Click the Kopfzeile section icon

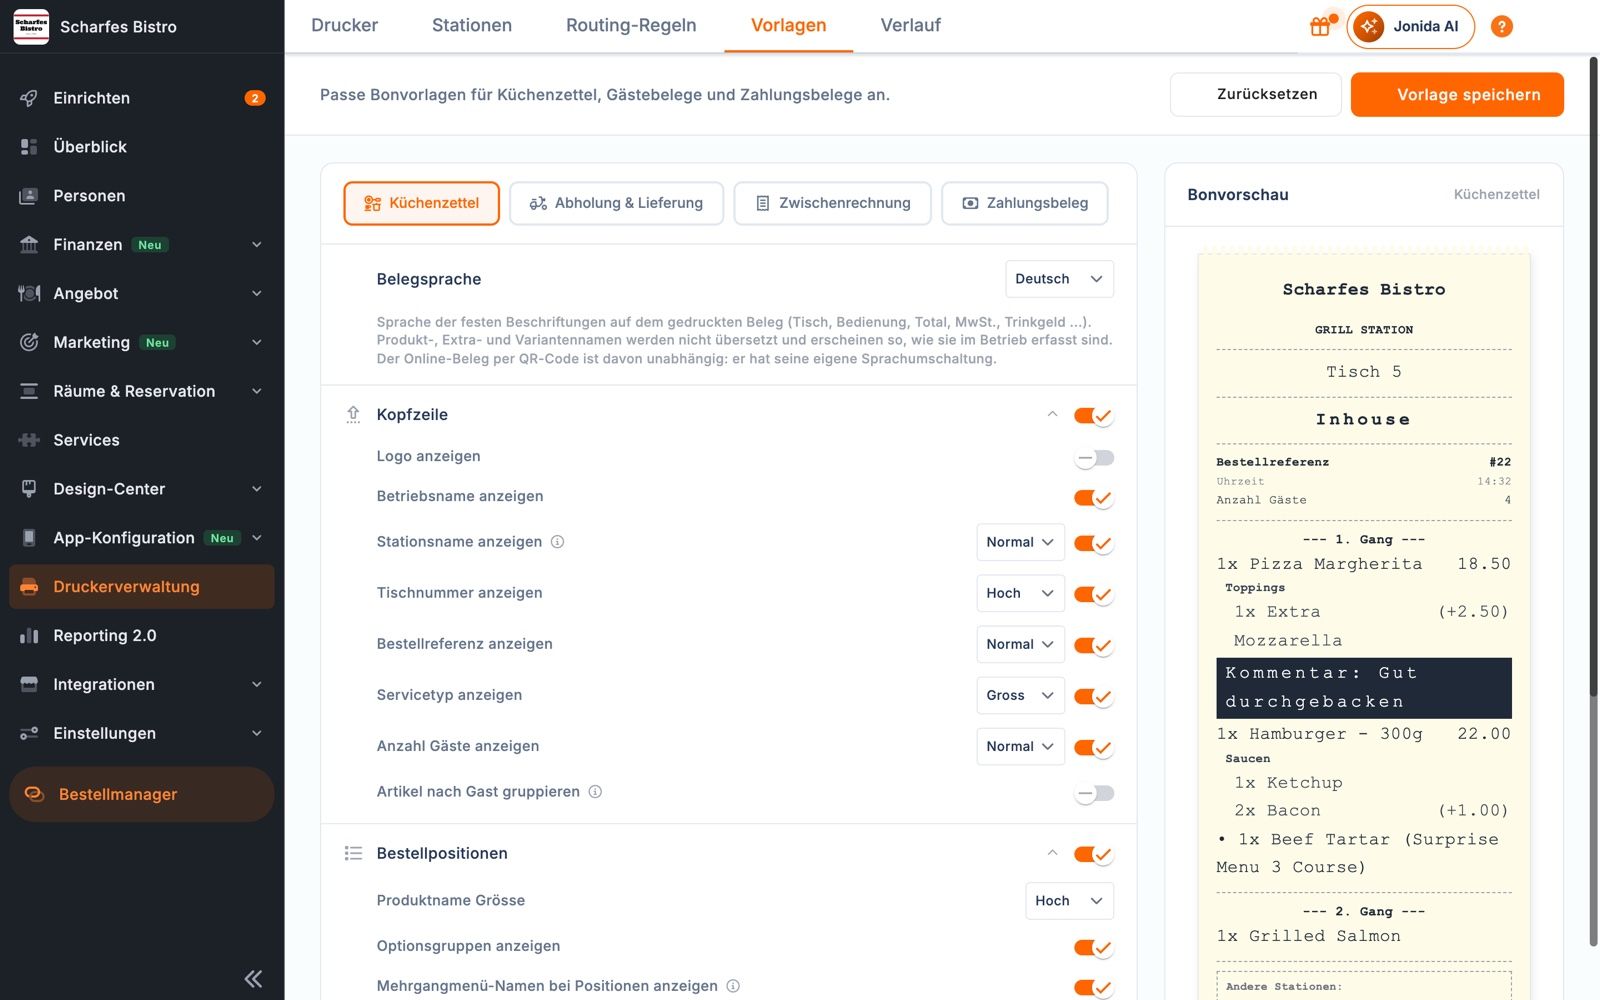point(353,415)
